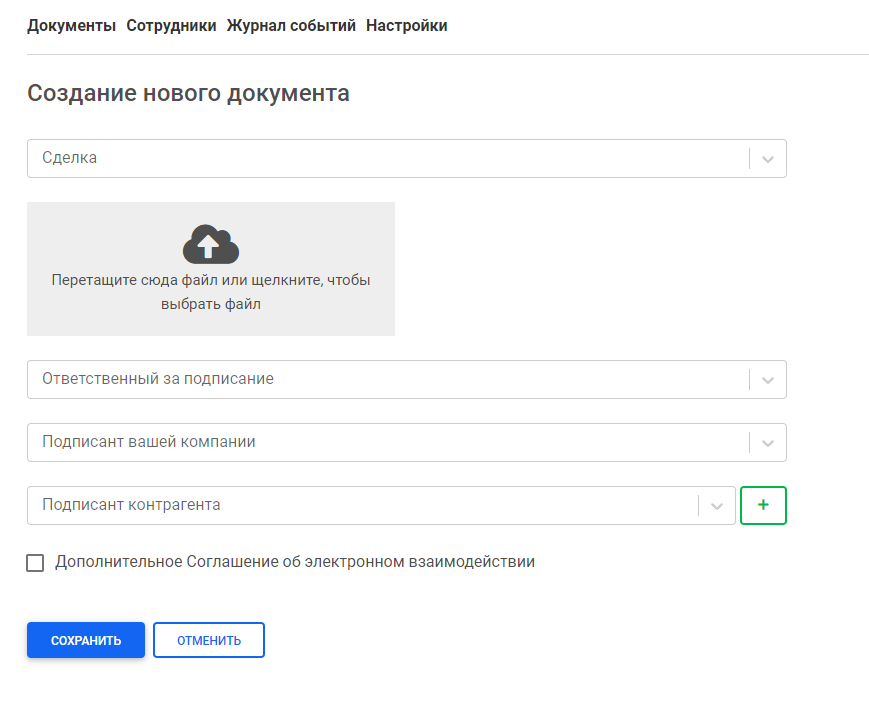Open the Документы menu item
Viewport: 869px width, 702px height.
click(x=71, y=26)
